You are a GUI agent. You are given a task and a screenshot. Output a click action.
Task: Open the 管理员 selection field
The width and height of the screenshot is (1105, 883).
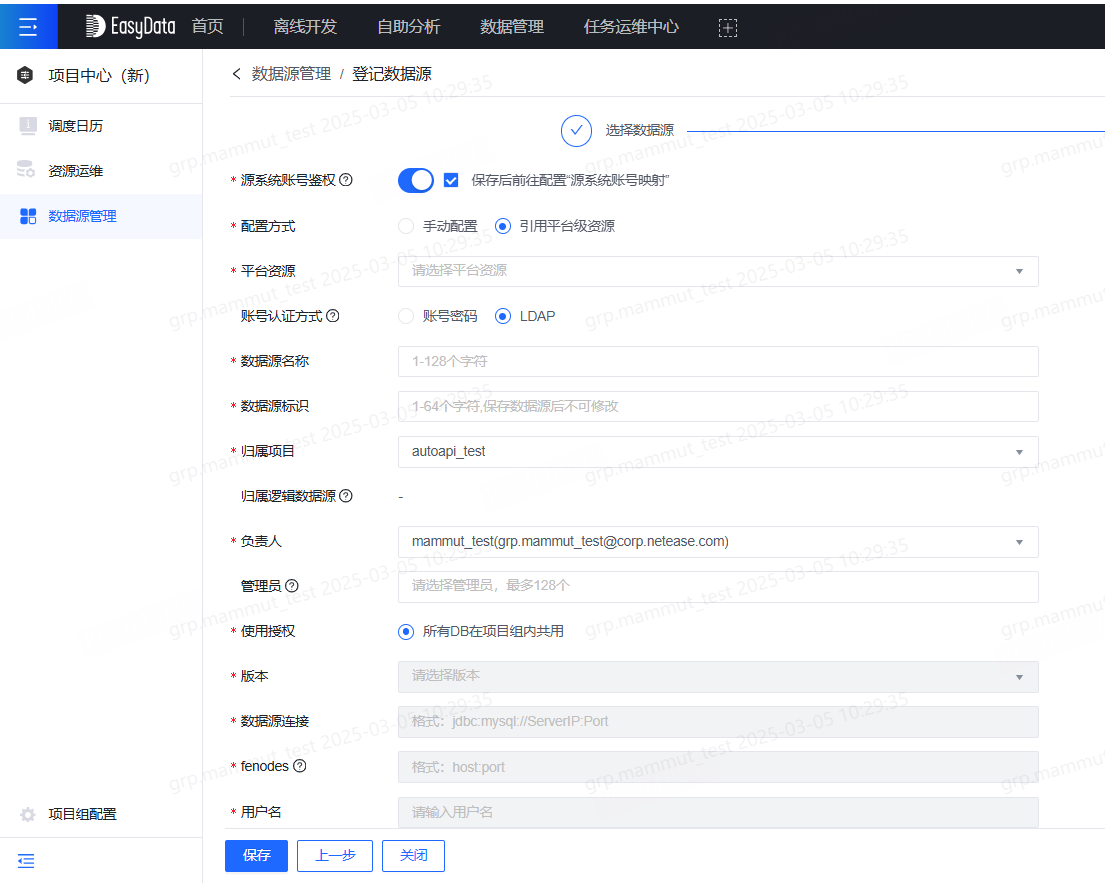[718, 587]
